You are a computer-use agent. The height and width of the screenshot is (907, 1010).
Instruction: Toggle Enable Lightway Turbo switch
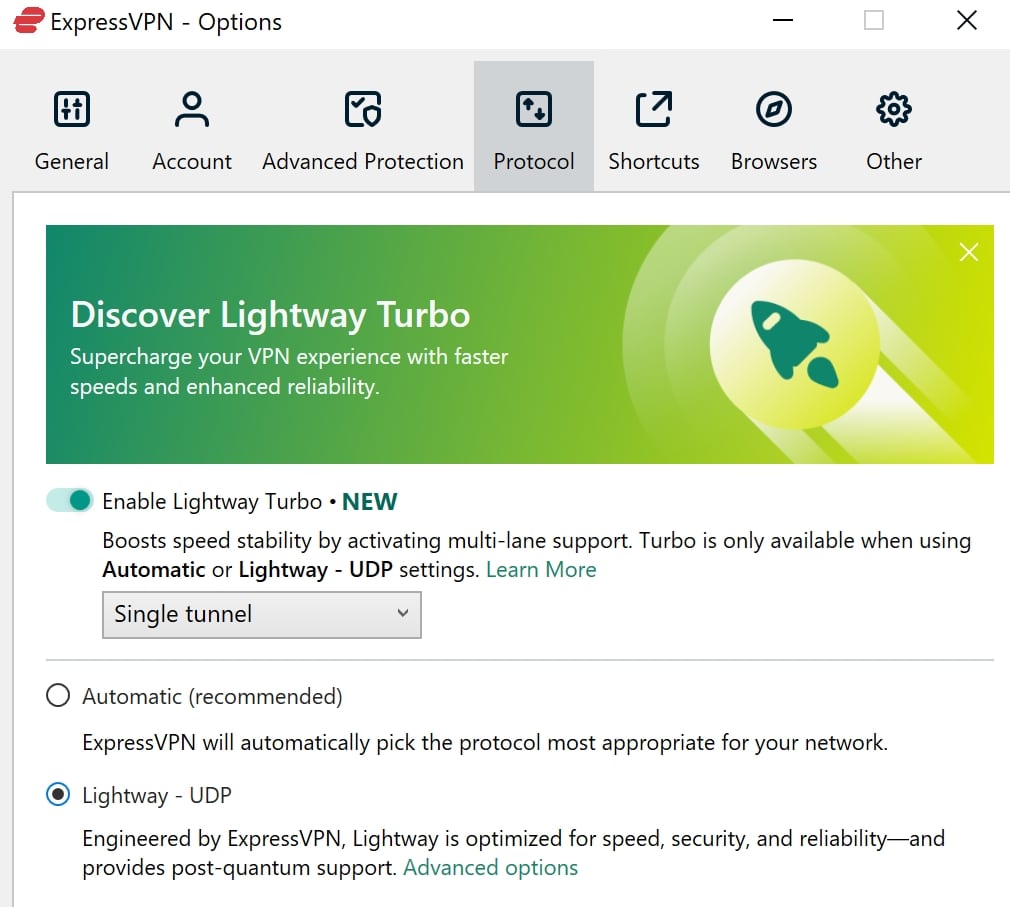70,501
